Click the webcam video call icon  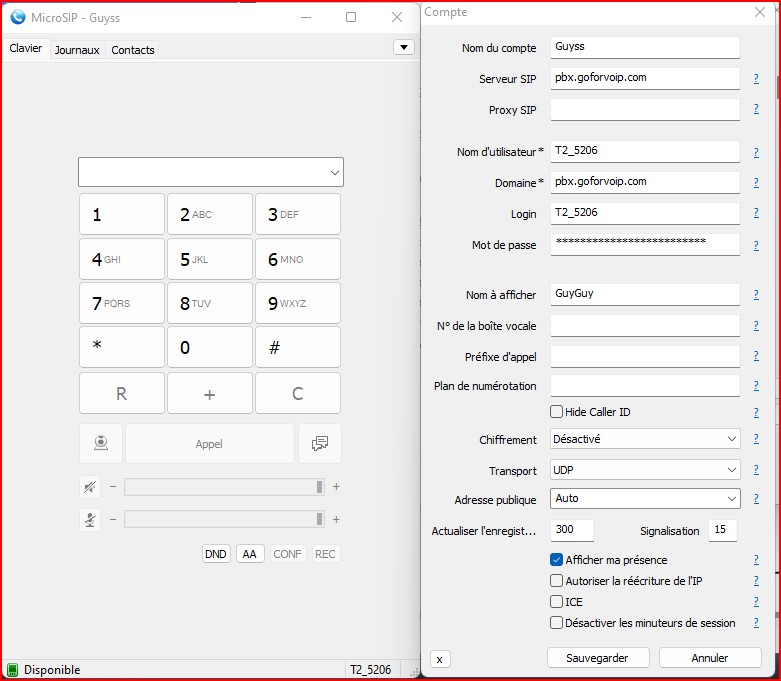[101, 443]
